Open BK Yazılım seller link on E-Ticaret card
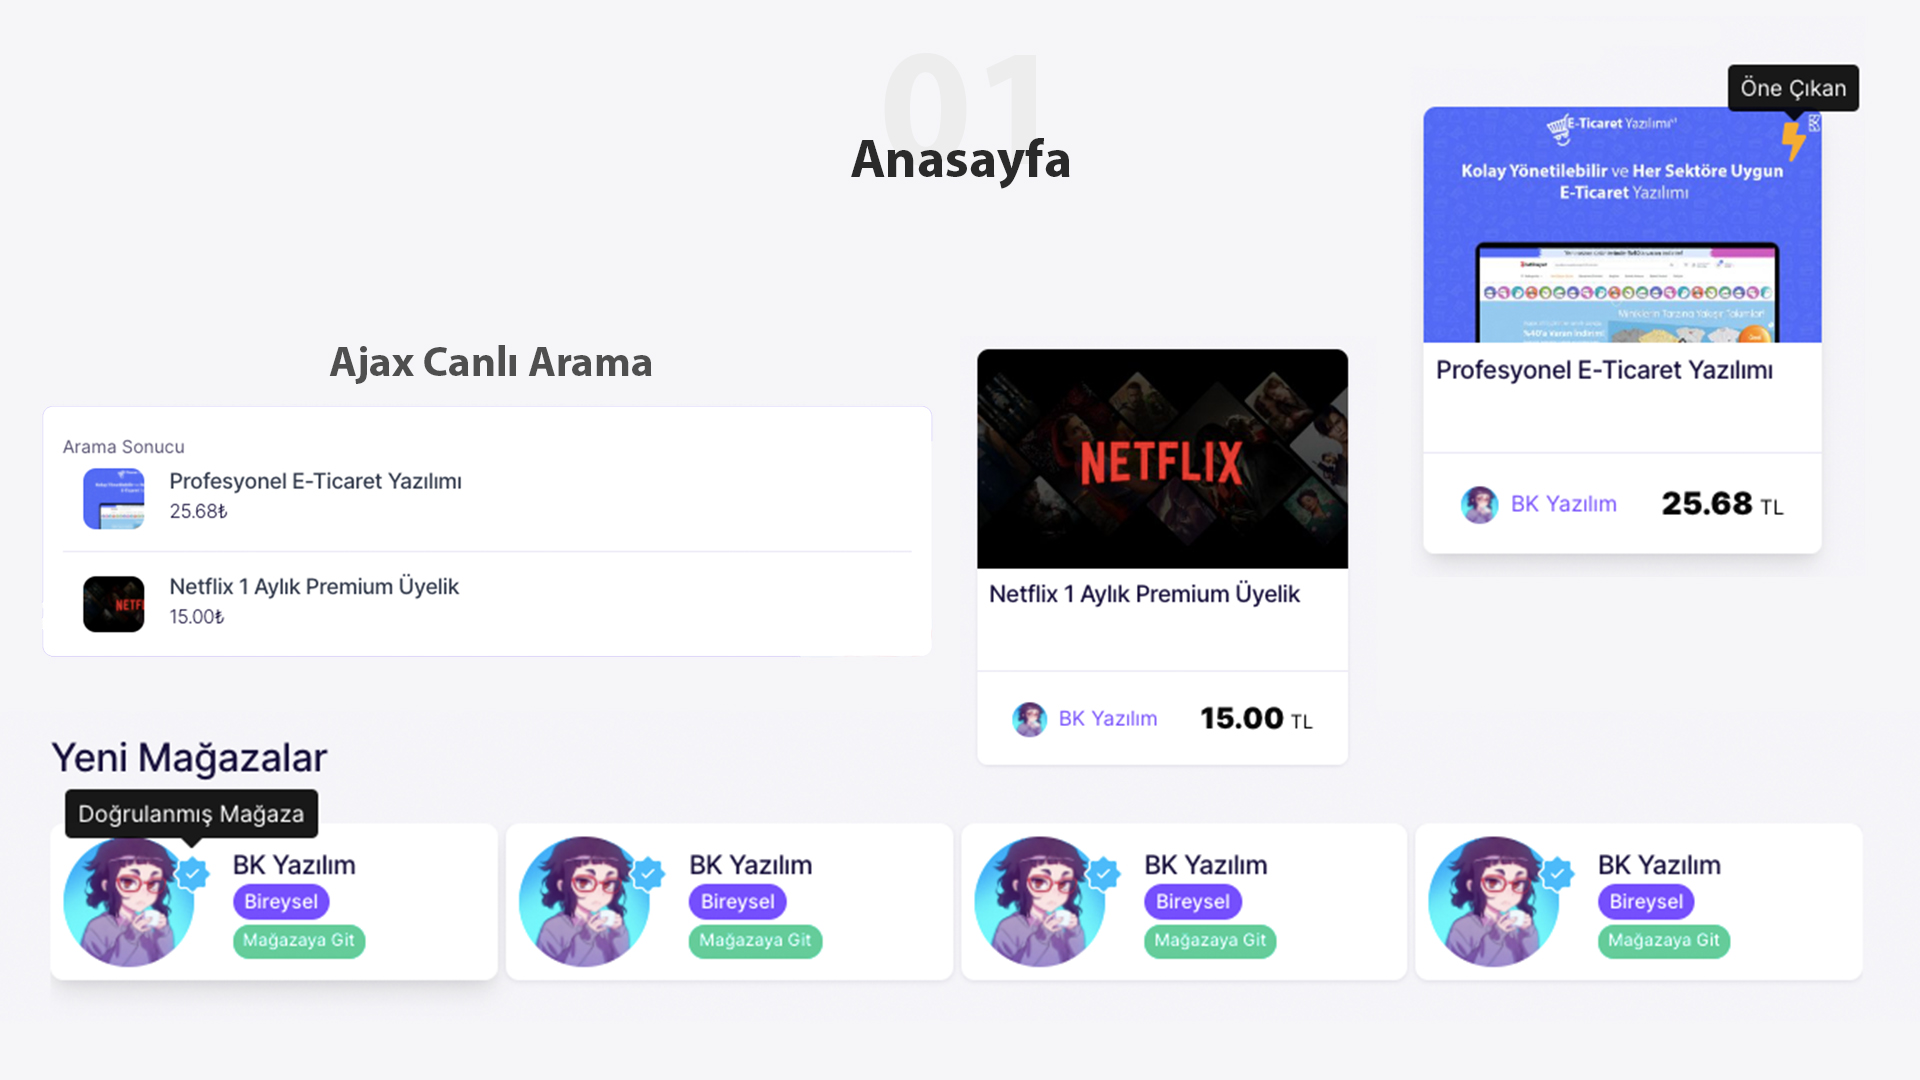The image size is (1920, 1080). click(x=1563, y=504)
